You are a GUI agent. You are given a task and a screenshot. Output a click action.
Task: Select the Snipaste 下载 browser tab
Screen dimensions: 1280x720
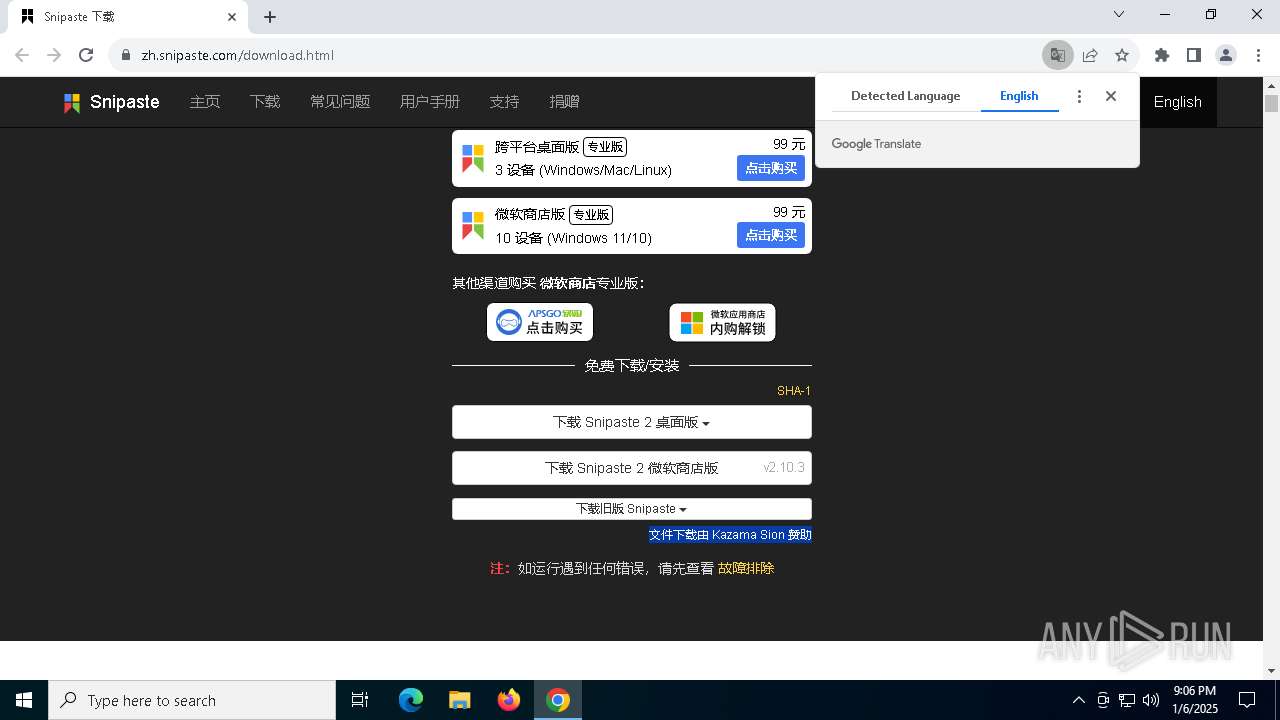tap(128, 17)
